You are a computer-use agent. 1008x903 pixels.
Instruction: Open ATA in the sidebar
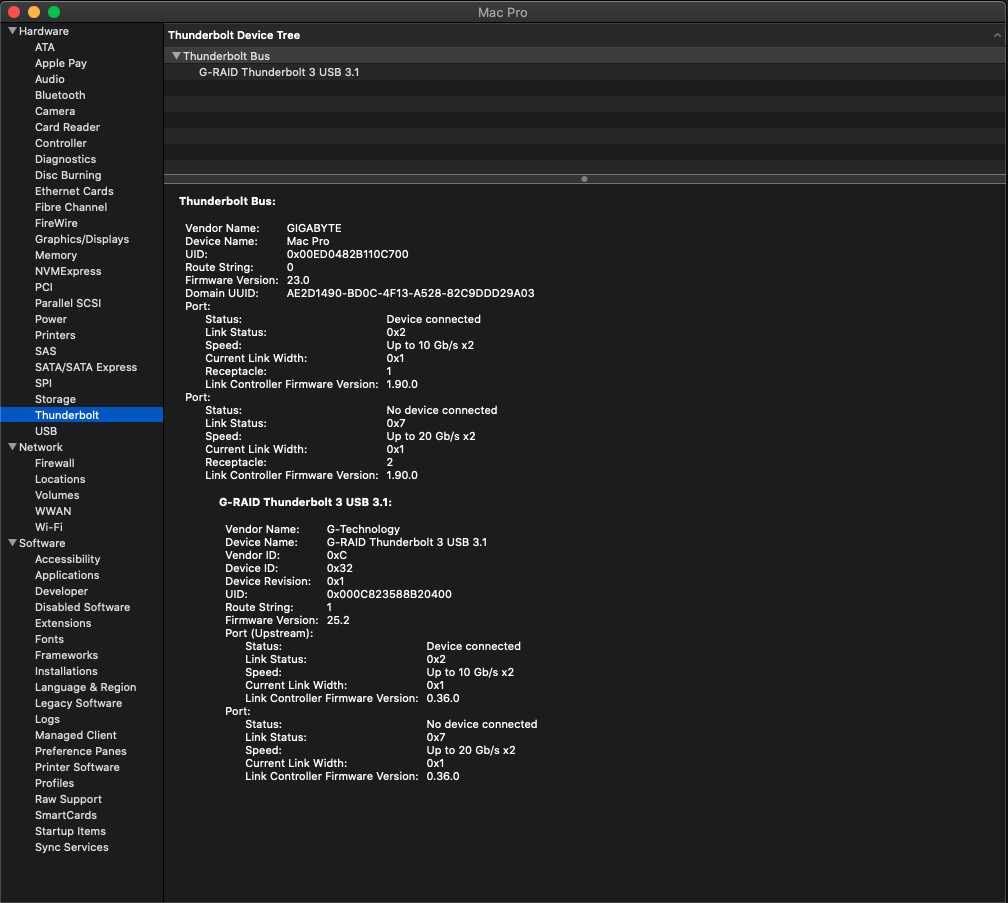click(x=45, y=47)
